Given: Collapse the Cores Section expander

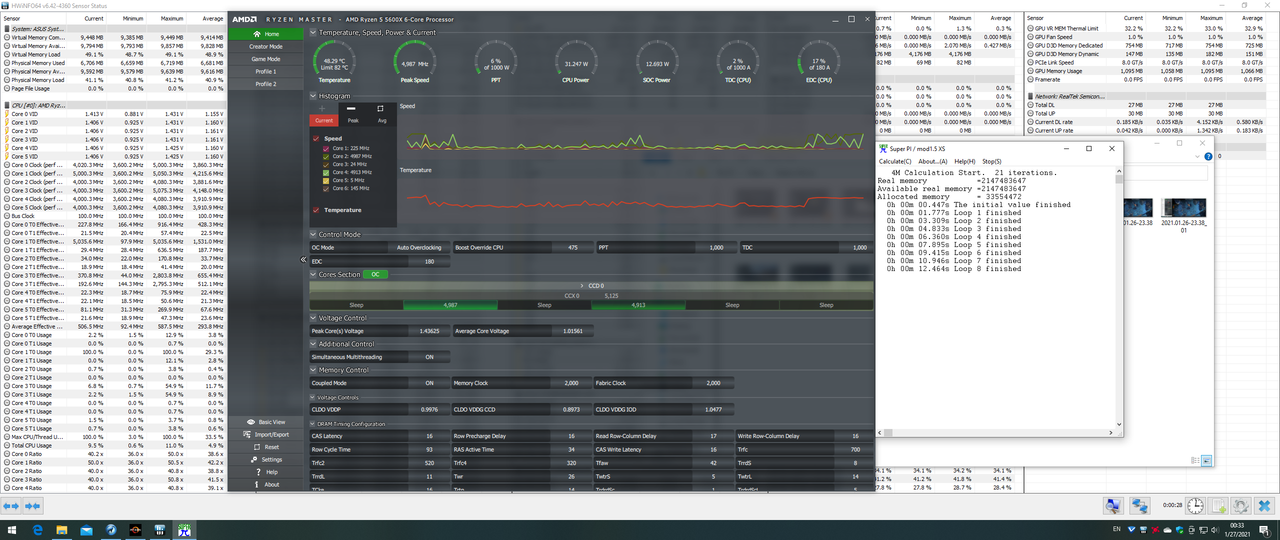Looking at the screenshot, I should coord(313,274).
